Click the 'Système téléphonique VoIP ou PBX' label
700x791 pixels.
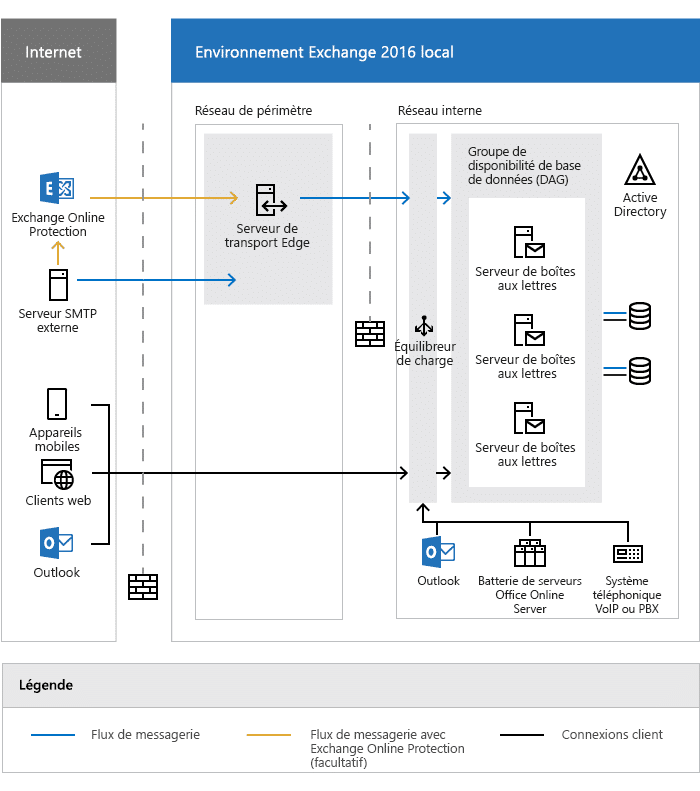pos(627,595)
